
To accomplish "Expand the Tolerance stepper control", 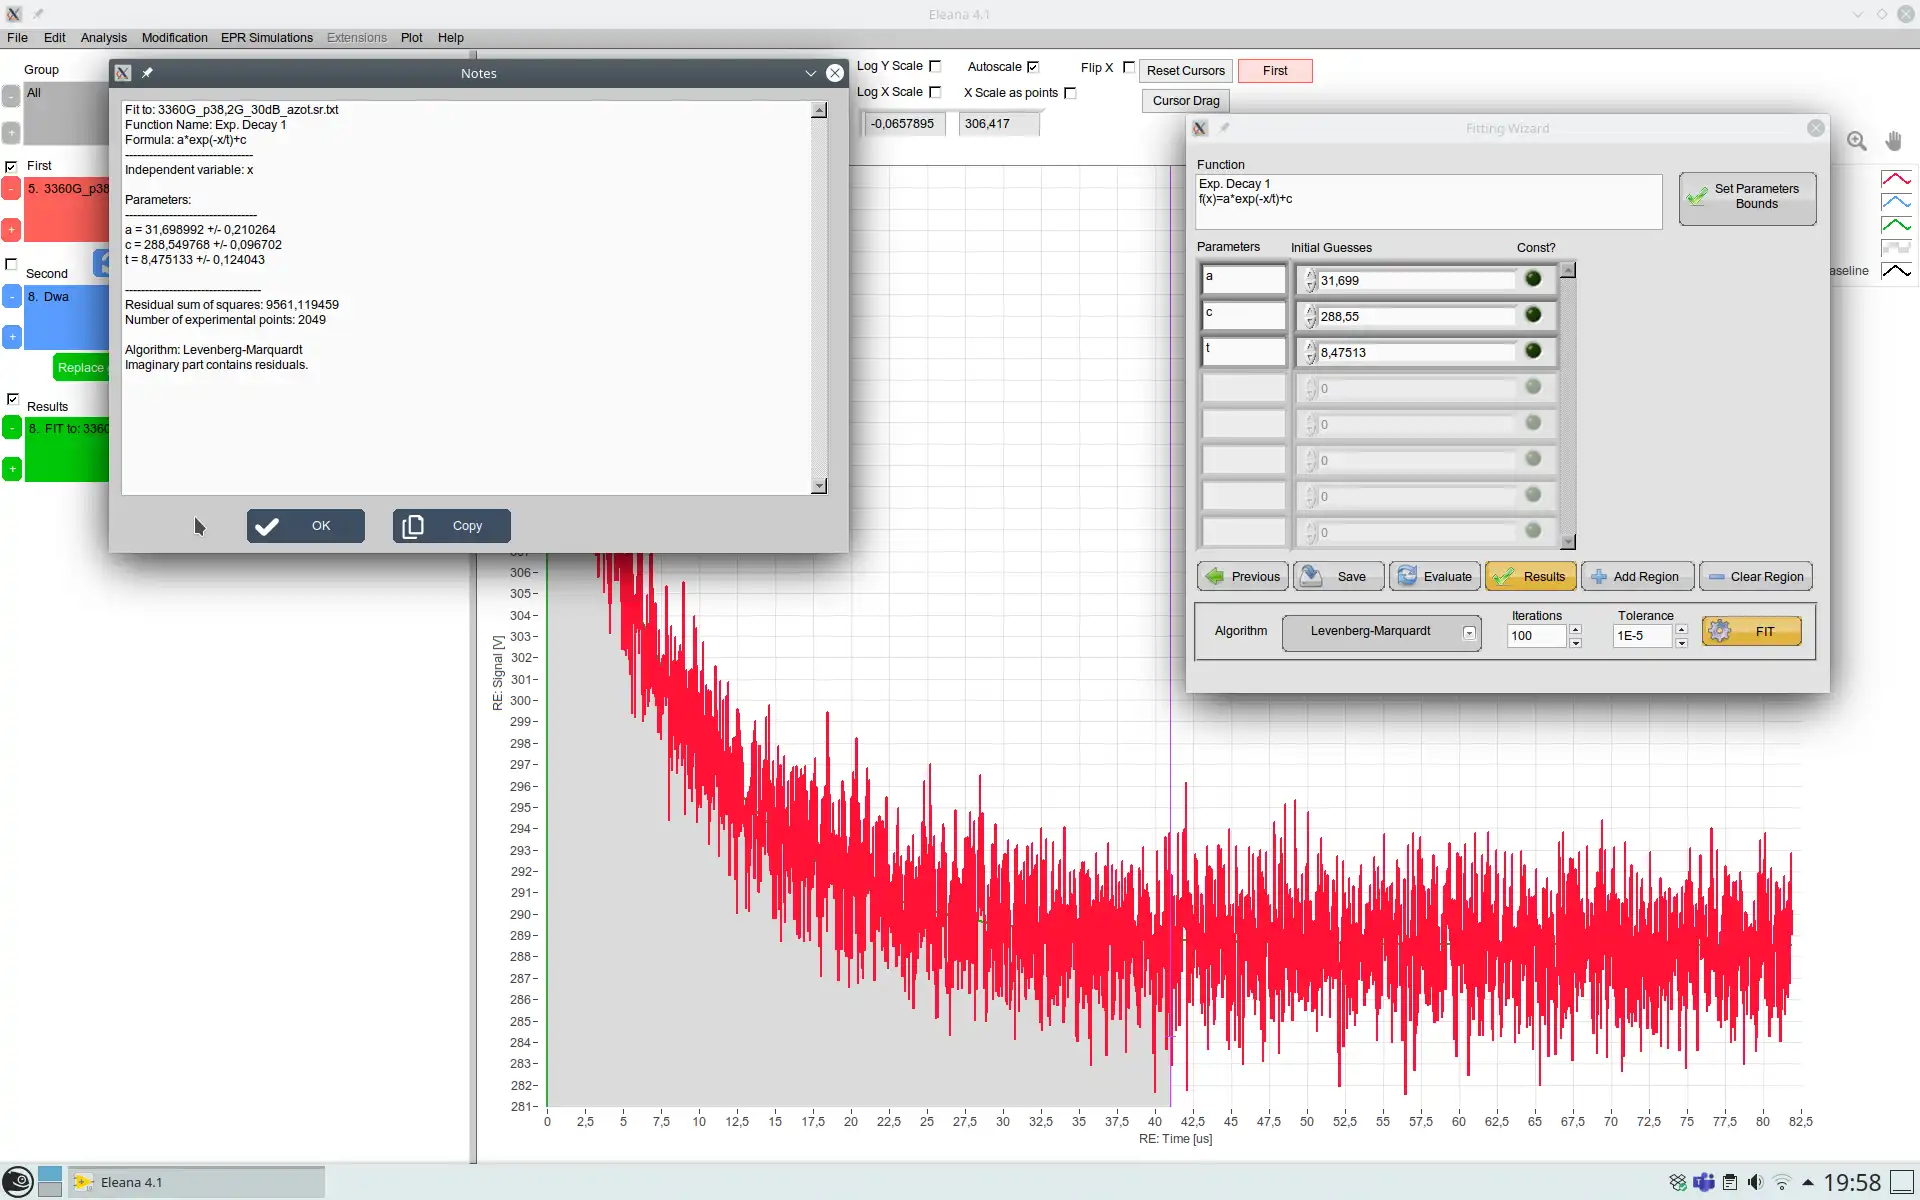I will point(1681,629).
